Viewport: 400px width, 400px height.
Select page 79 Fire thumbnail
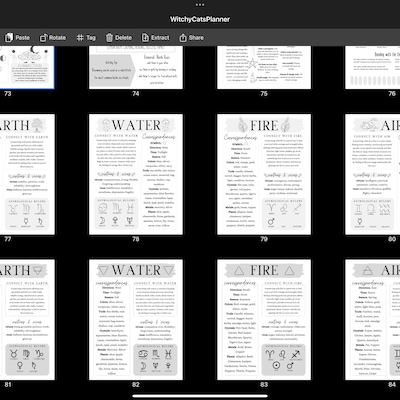264,174
